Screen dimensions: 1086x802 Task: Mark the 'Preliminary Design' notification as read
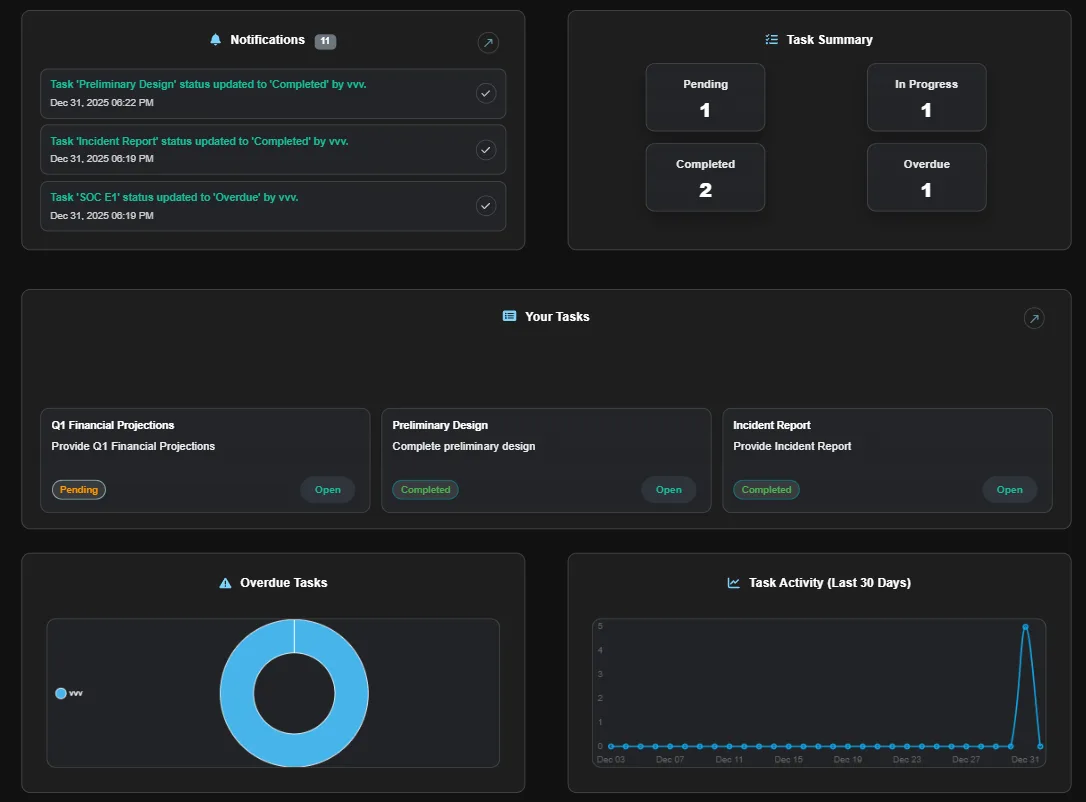pyautogui.click(x=486, y=93)
